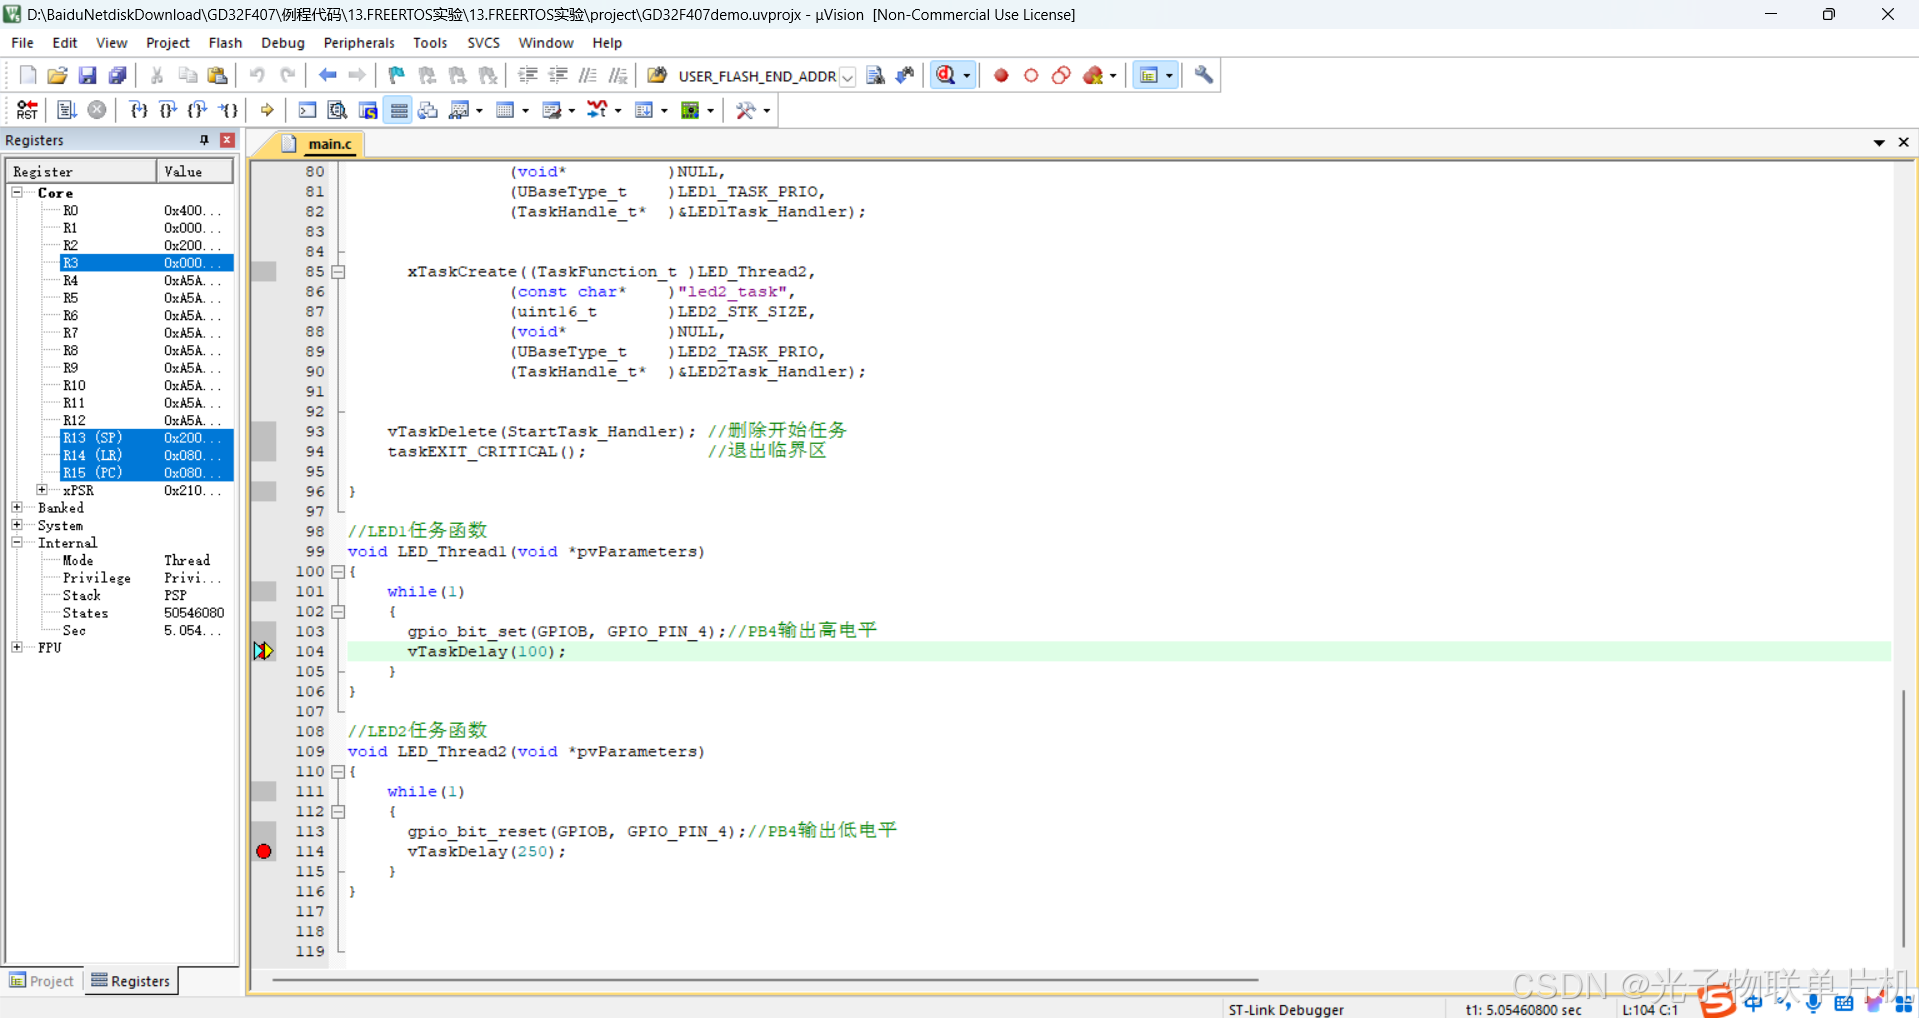Collapse the code fold at line 100
The image size is (1919, 1018).
click(x=338, y=571)
